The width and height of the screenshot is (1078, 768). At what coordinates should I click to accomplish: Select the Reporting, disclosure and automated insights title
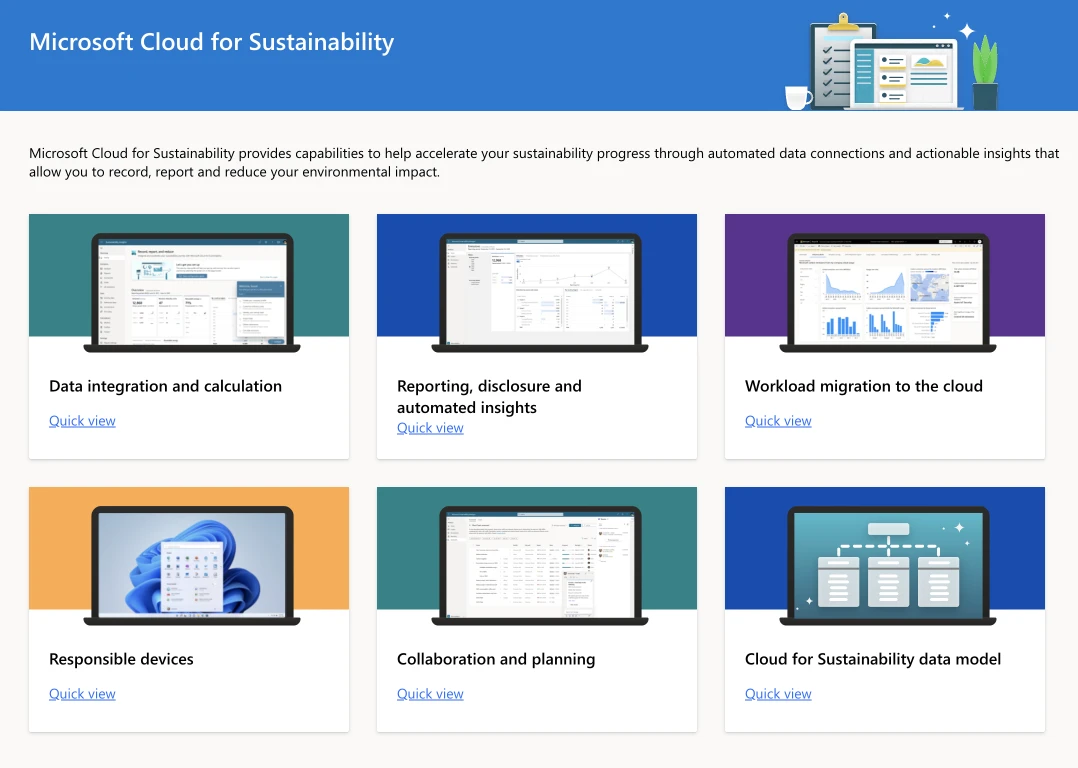coord(489,396)
